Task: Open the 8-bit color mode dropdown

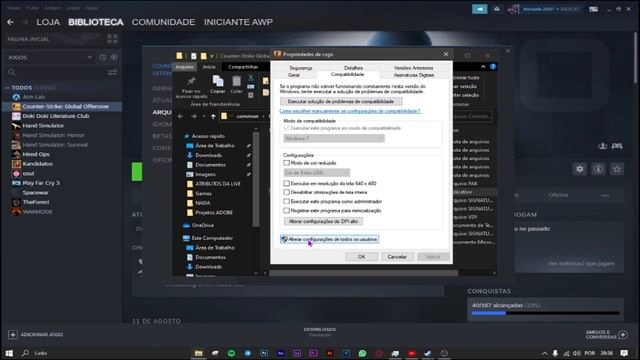Action: pos(316,173)
